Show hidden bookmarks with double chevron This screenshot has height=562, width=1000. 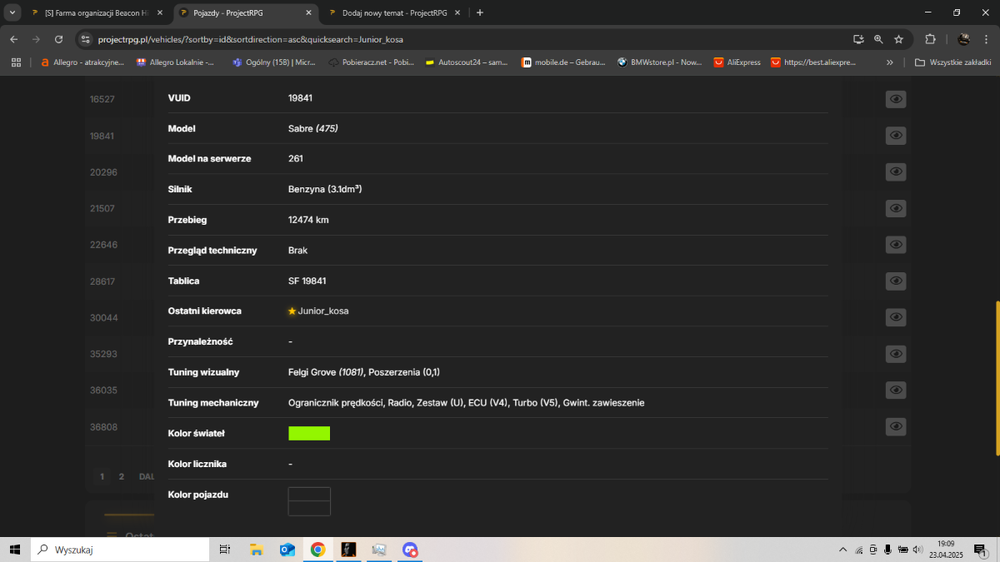tap(890, 63)
